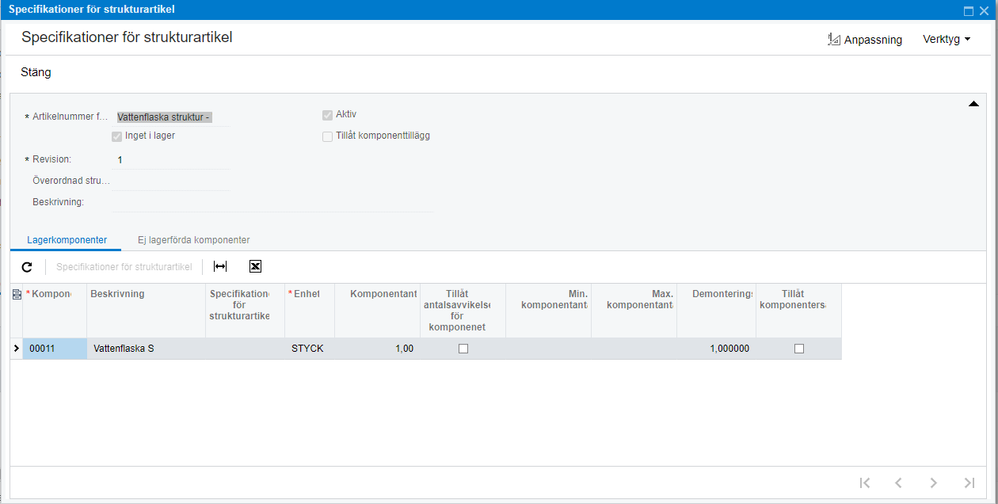Click the Artikelnummer field Vattenflaska struktur

pos(171,117)
